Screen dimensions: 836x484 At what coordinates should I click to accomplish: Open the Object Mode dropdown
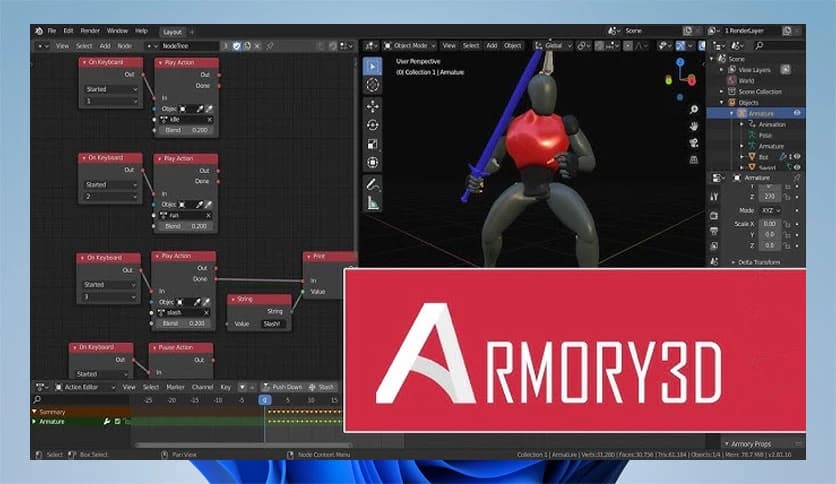tap(408, 46)
